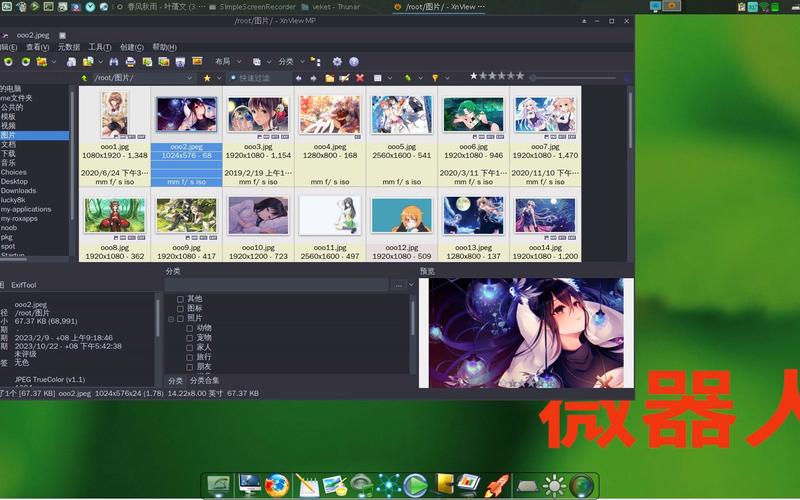Check the 朋友 category checkbox
The height and width of the screenshot is (500, 800).
189,367
